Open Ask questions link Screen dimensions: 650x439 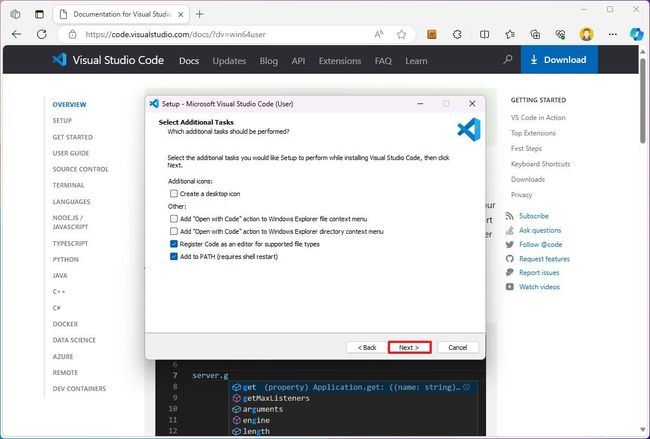[x=540, y=230]
